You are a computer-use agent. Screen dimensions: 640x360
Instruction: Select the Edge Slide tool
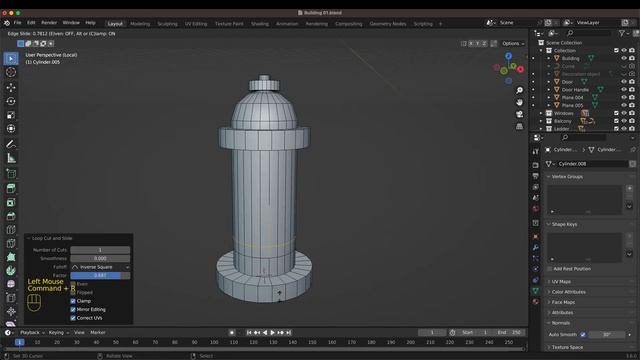click(11, 298)
